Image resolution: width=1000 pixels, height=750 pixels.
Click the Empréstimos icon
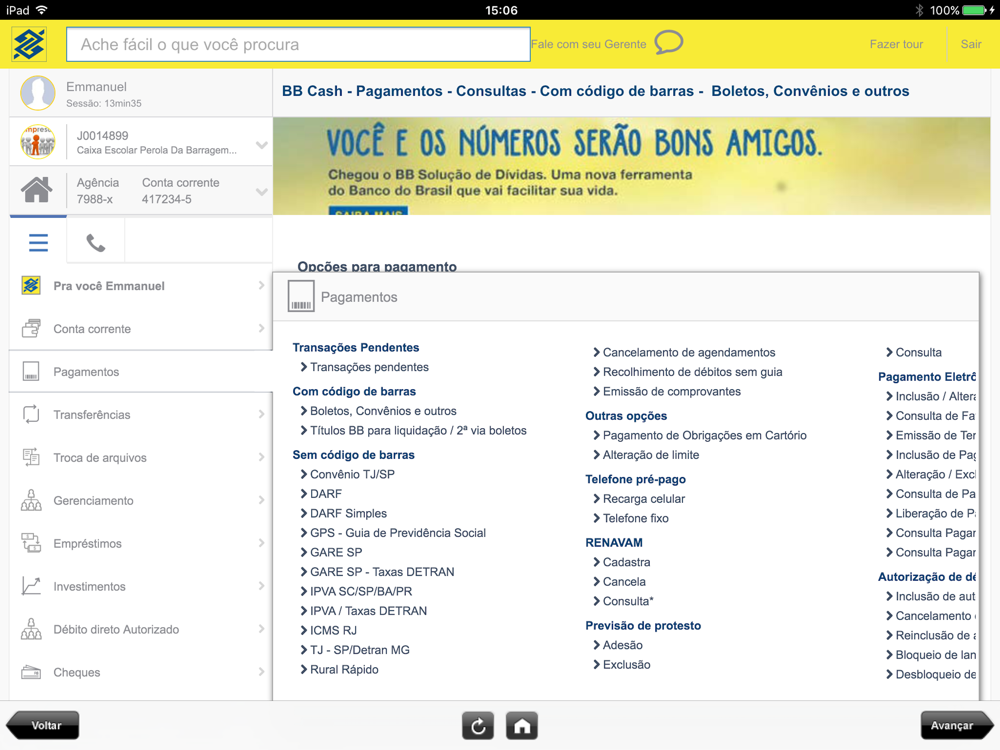31,543
